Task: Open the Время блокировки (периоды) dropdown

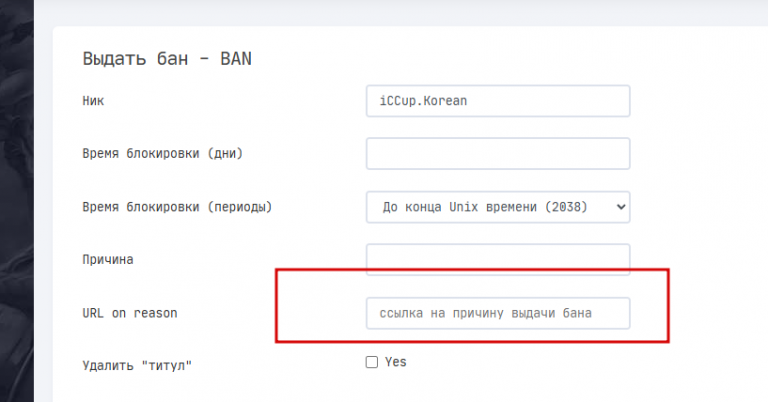Action: [498, 207]
